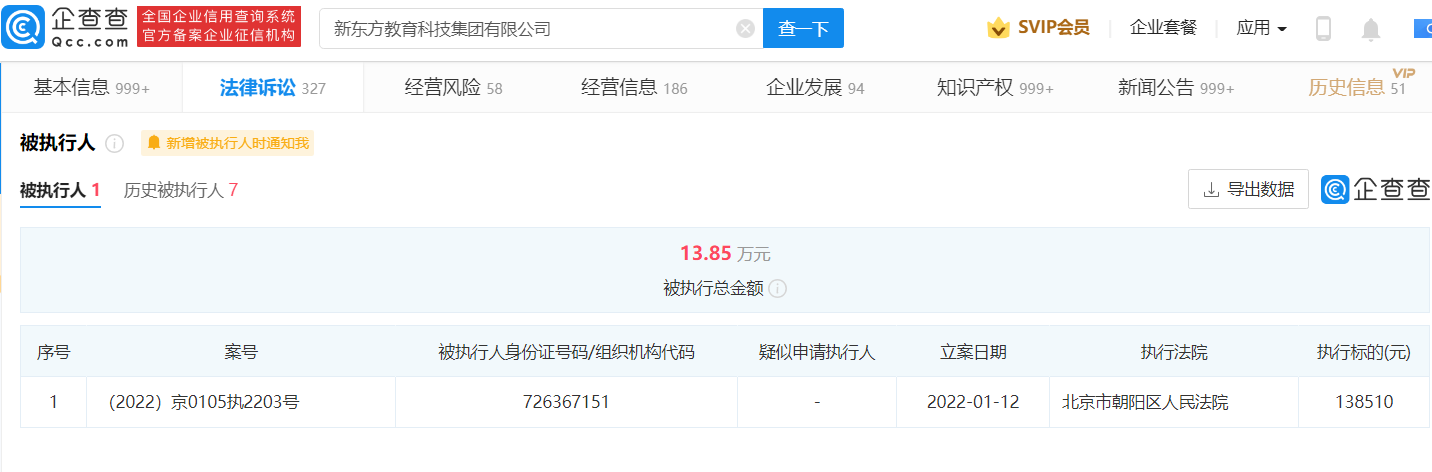This screenshot has width=1432, height=472.
Task: Click organization code 726367151
Action: point(566,402)
